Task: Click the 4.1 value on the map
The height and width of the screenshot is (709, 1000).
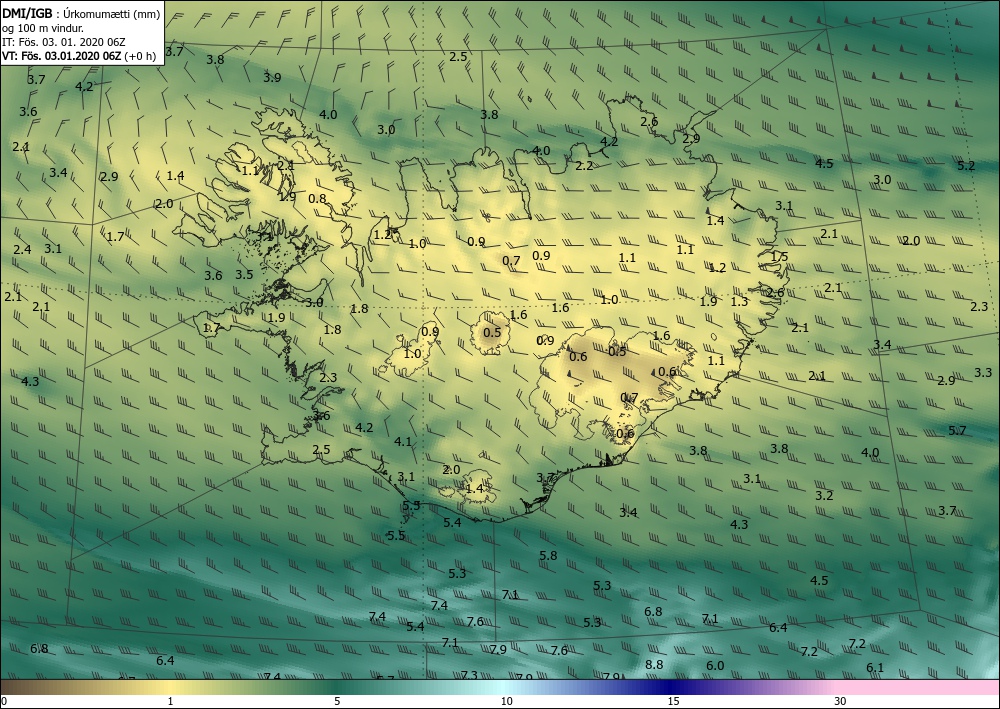Action: coord(403,442)
